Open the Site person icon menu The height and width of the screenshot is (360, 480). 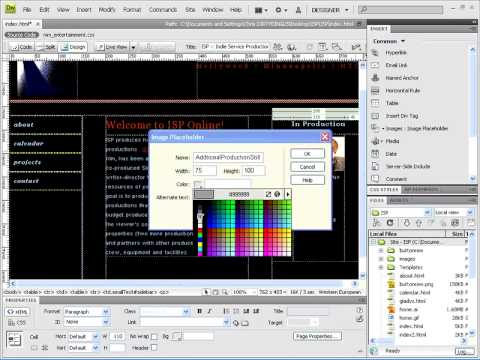tap(298, 10)
